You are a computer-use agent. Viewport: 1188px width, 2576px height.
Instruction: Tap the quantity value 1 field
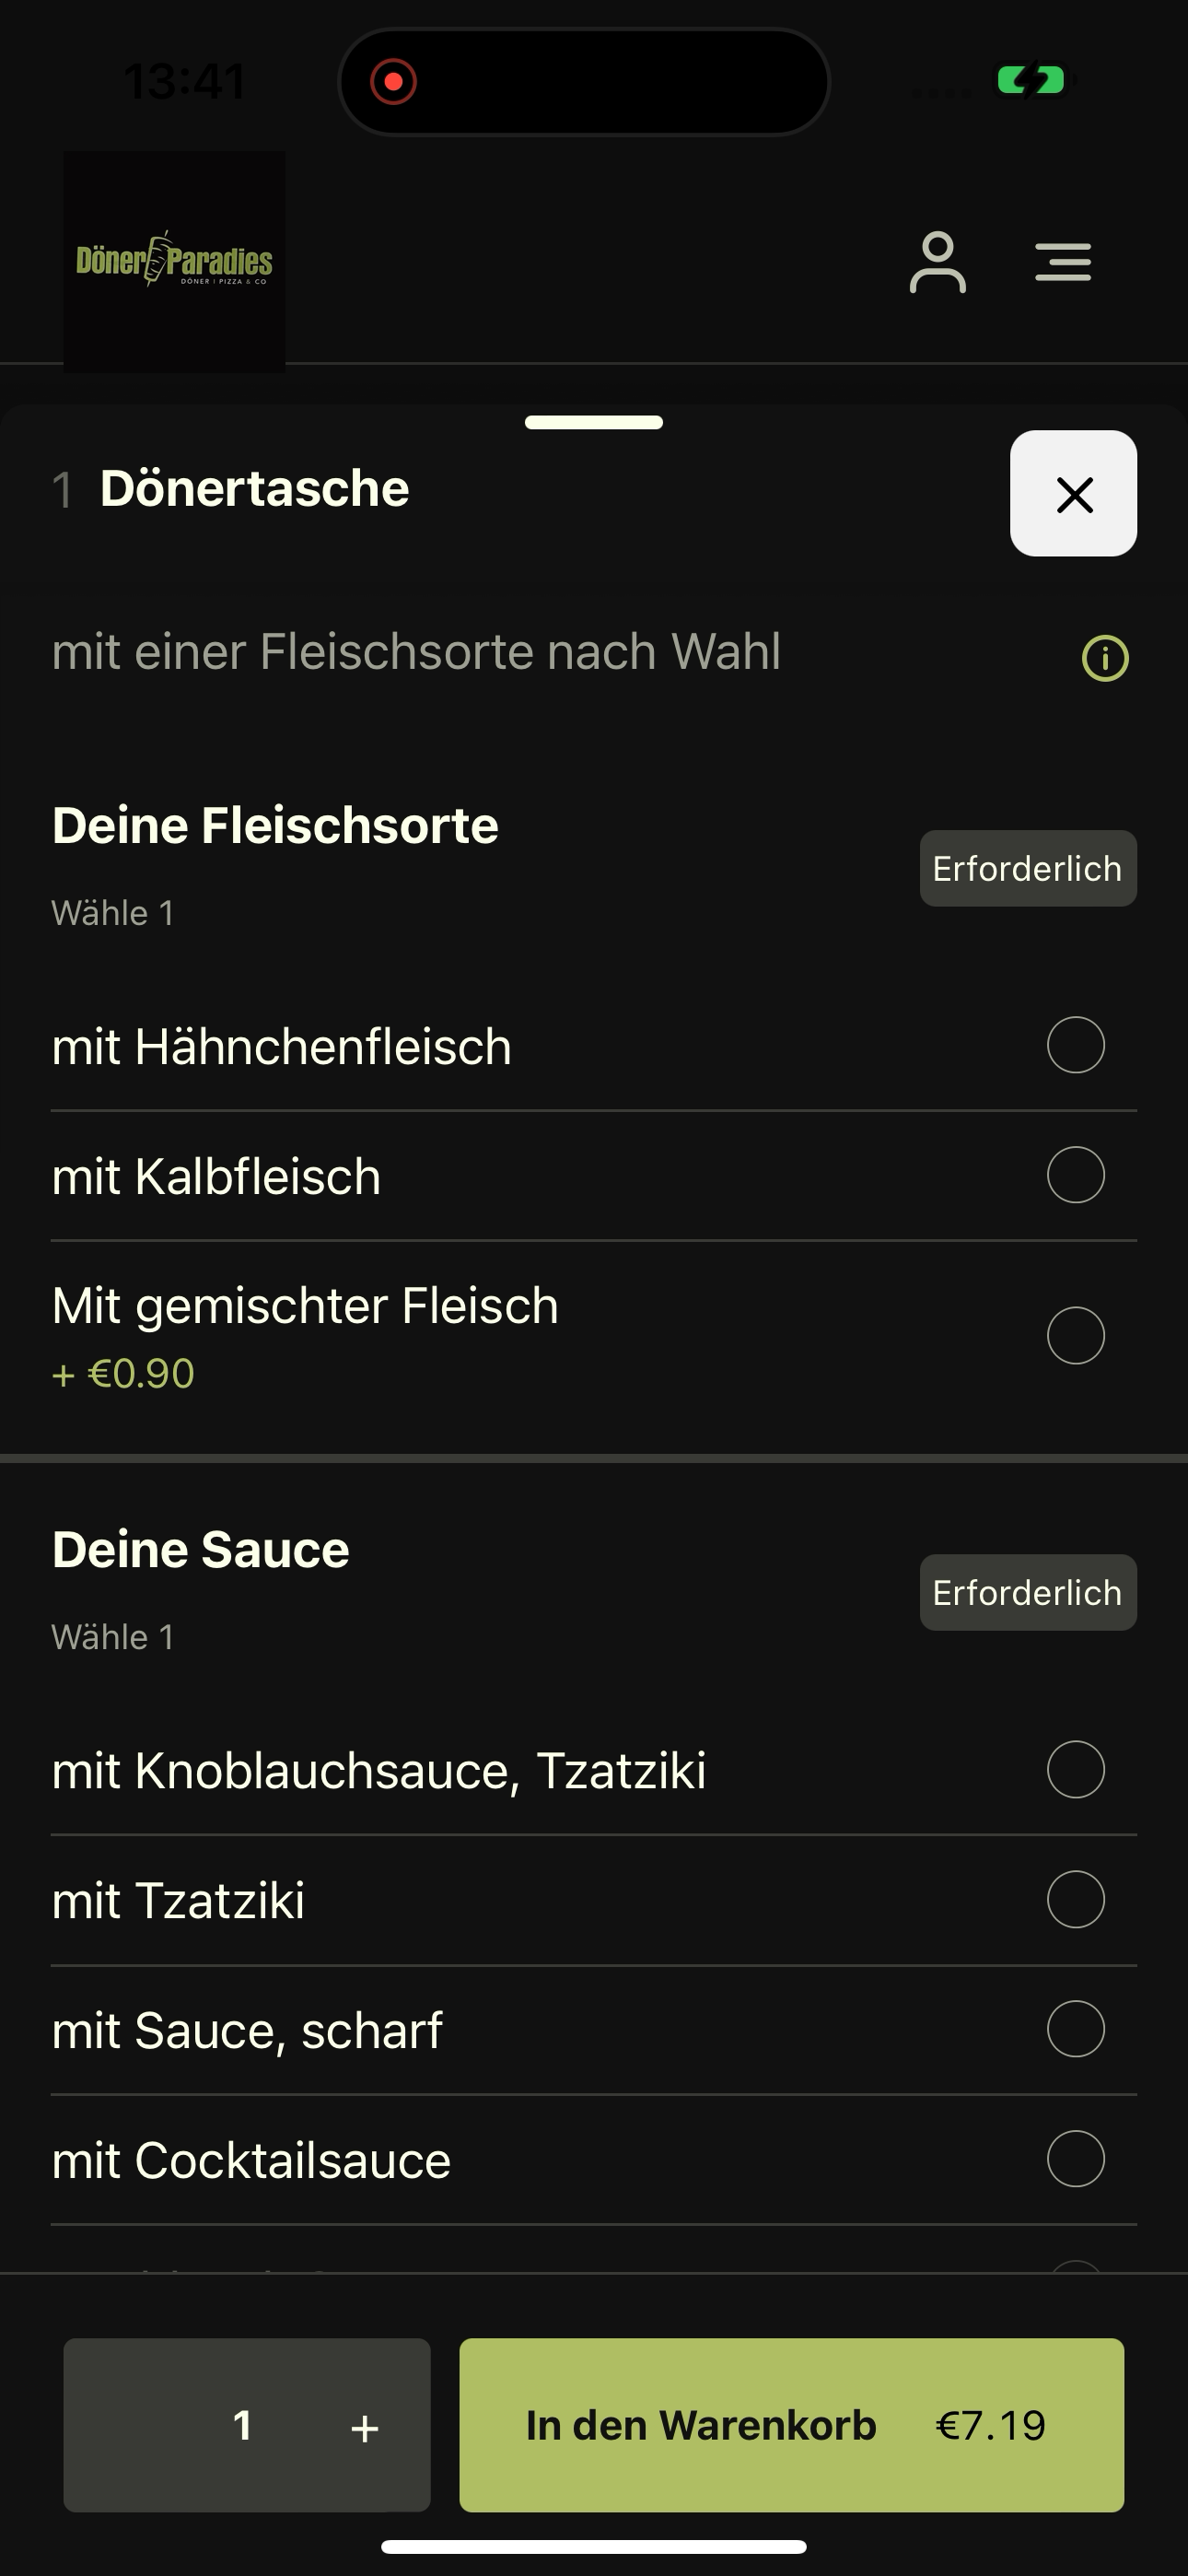tap(242, 2425)
